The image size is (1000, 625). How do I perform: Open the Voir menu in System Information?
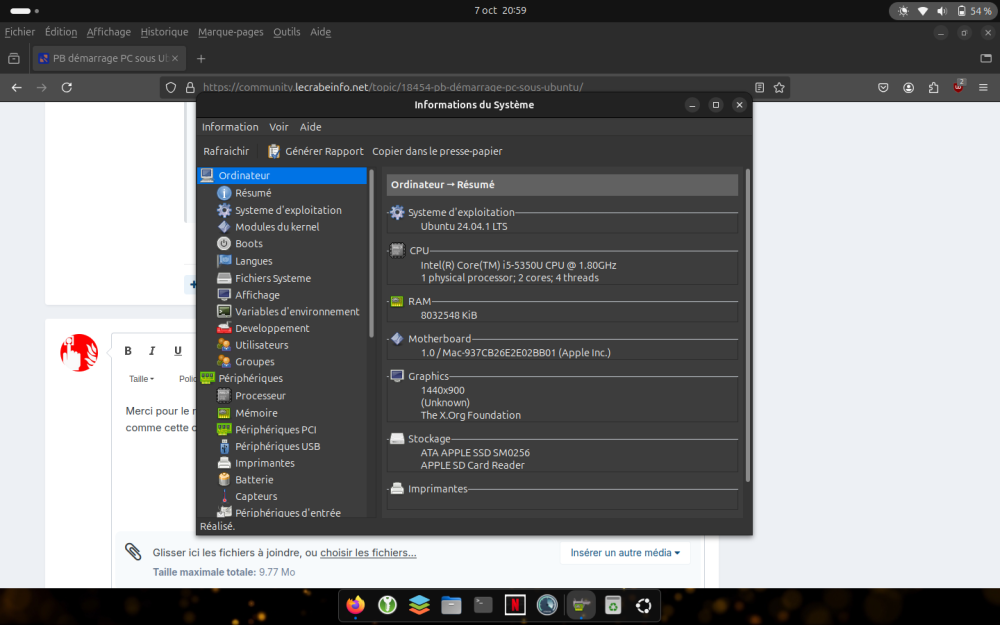pos(279,127)
